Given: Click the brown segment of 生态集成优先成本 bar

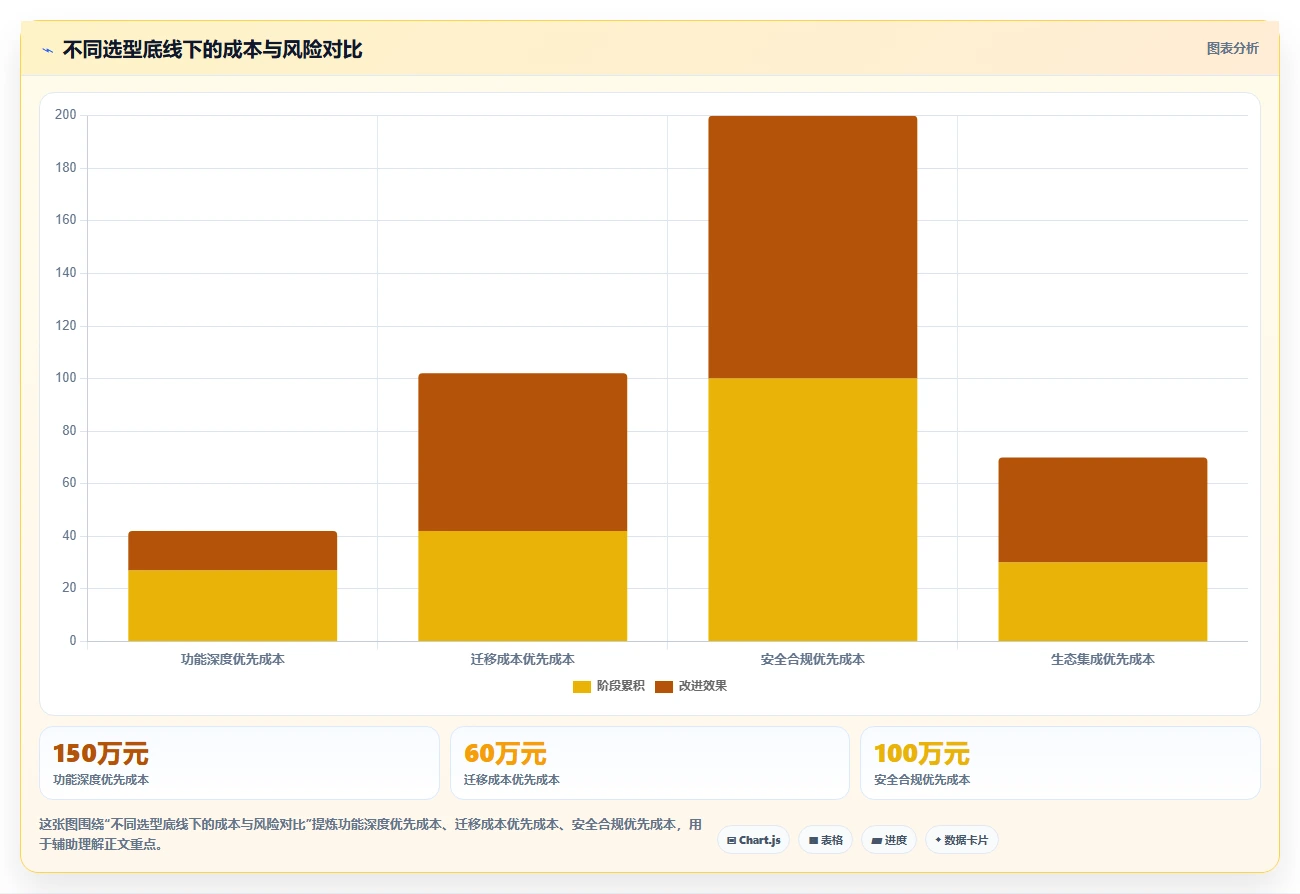Looking at the screenshot, I should [x=1102, y=510].
